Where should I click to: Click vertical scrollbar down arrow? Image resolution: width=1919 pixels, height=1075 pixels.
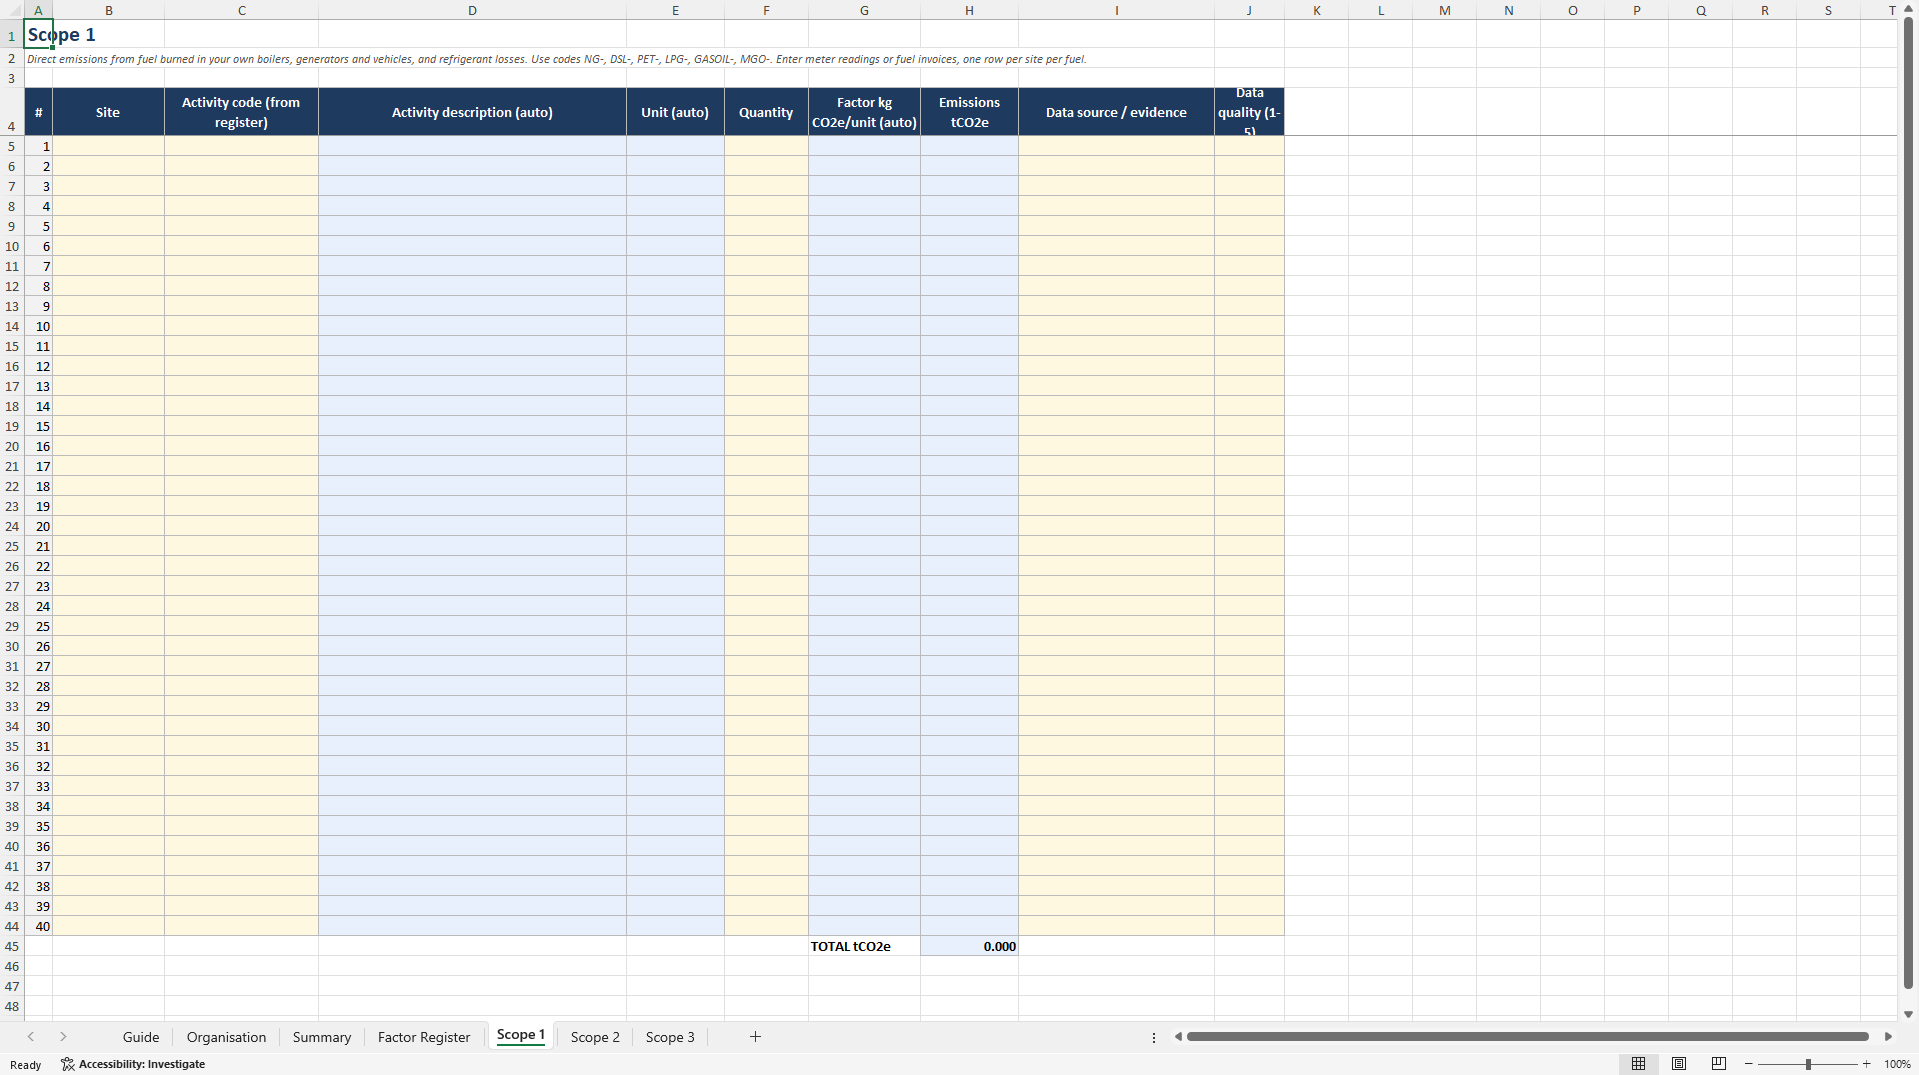1908,1014
